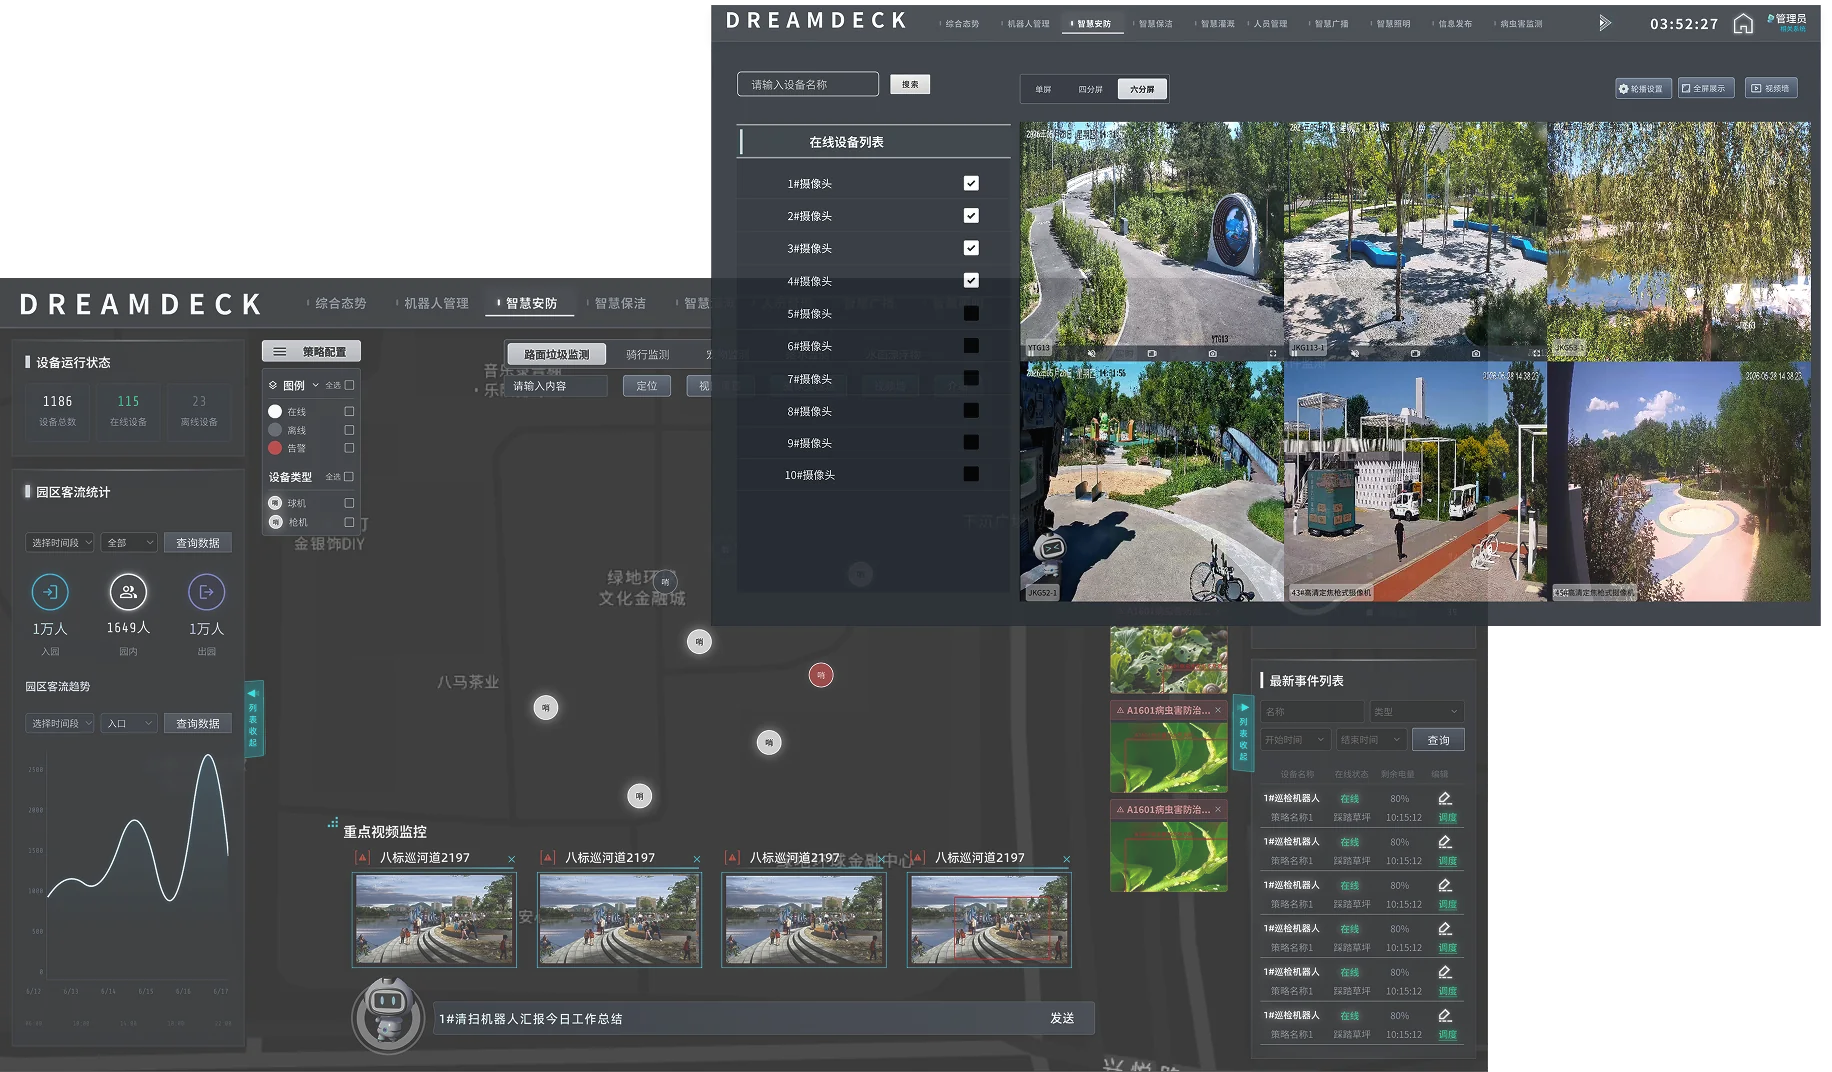Tick the 球机 device type checkbox
Screen dimensions: 1832x1072
(x=349, y=503)
